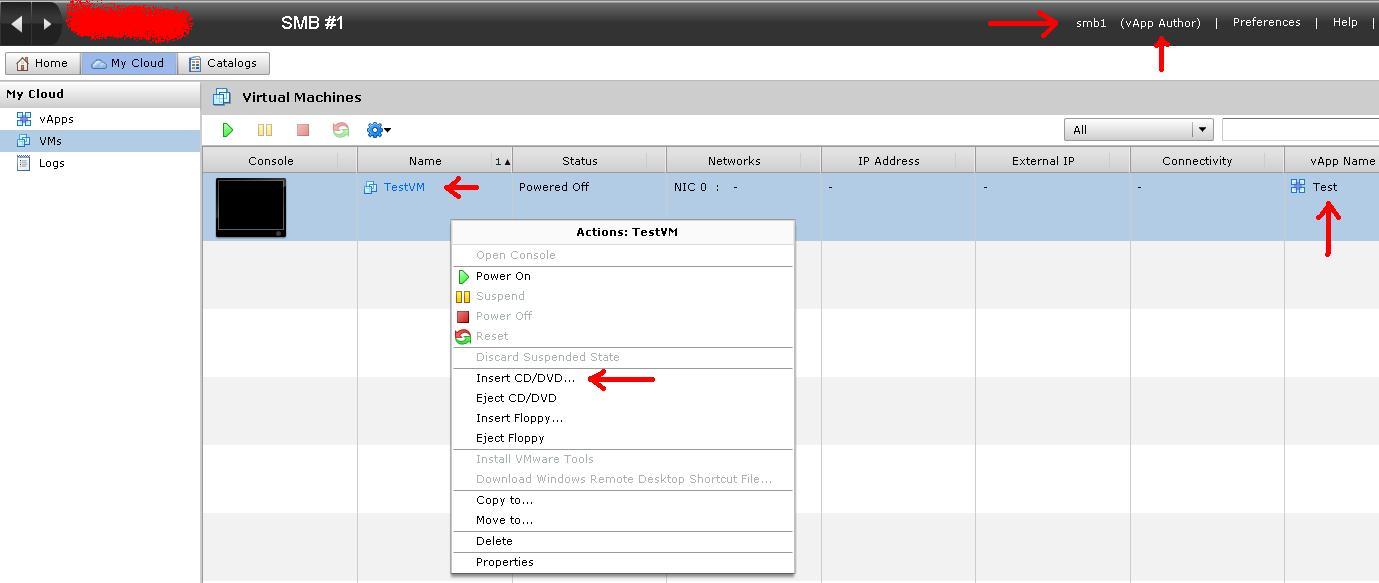Sort by the Console column header
The height and width of the screenshot is (583, 1379).
271,161
